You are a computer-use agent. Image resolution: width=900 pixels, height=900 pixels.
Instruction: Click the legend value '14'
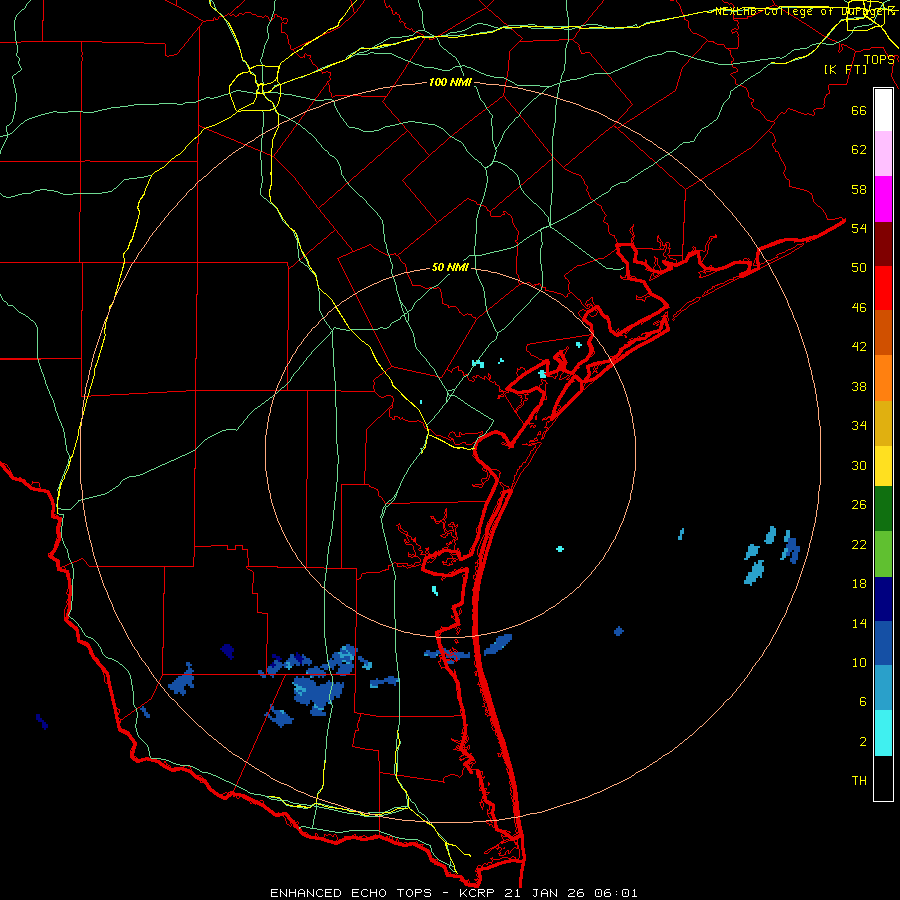tap(859, 623)
